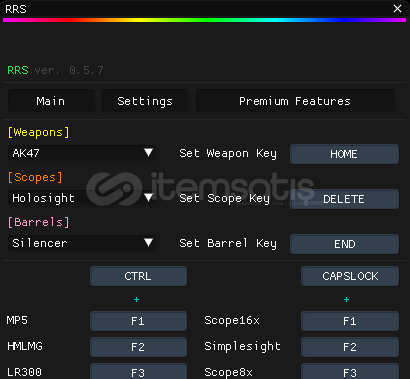Open the Premium Features tab

coord(295,101)
